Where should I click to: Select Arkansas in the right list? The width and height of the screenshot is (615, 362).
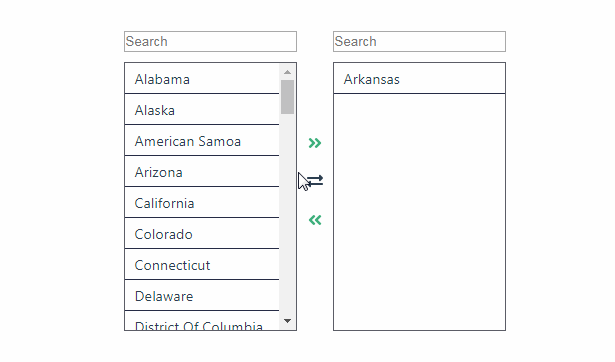point(419,79)
